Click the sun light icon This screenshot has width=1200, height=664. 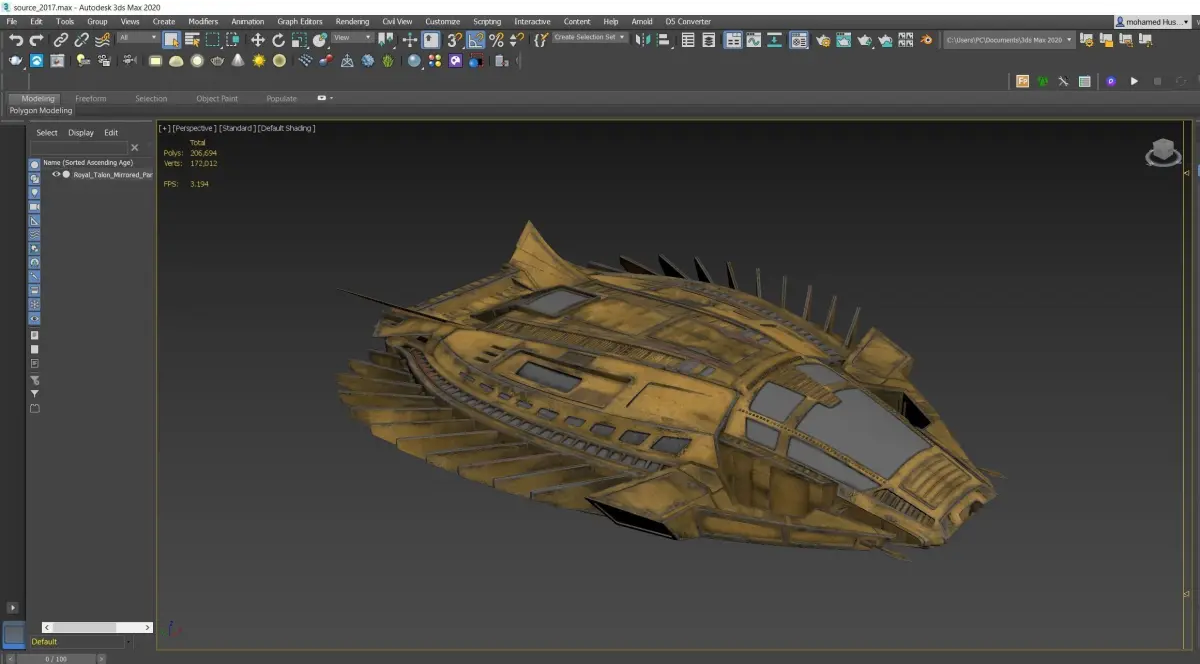point(259,61)
